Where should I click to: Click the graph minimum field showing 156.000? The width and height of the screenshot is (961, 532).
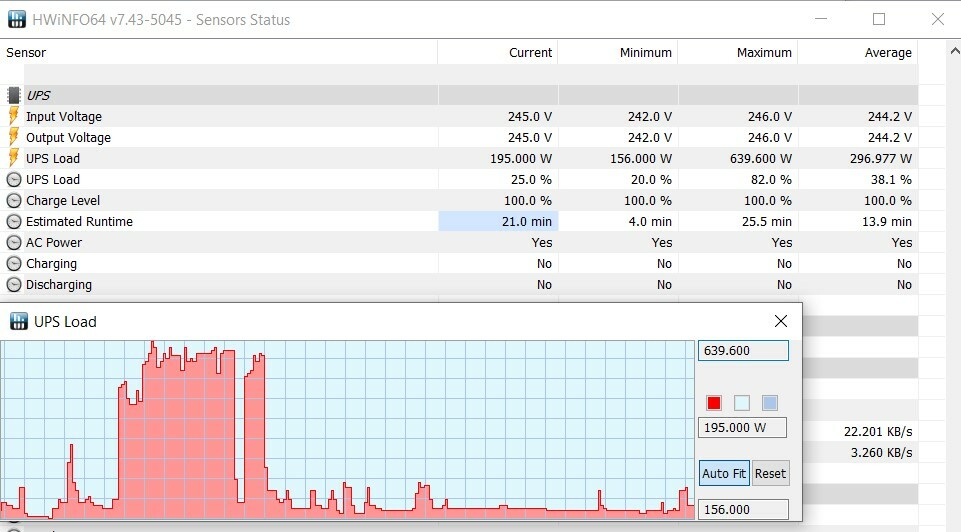pos(743,509)
